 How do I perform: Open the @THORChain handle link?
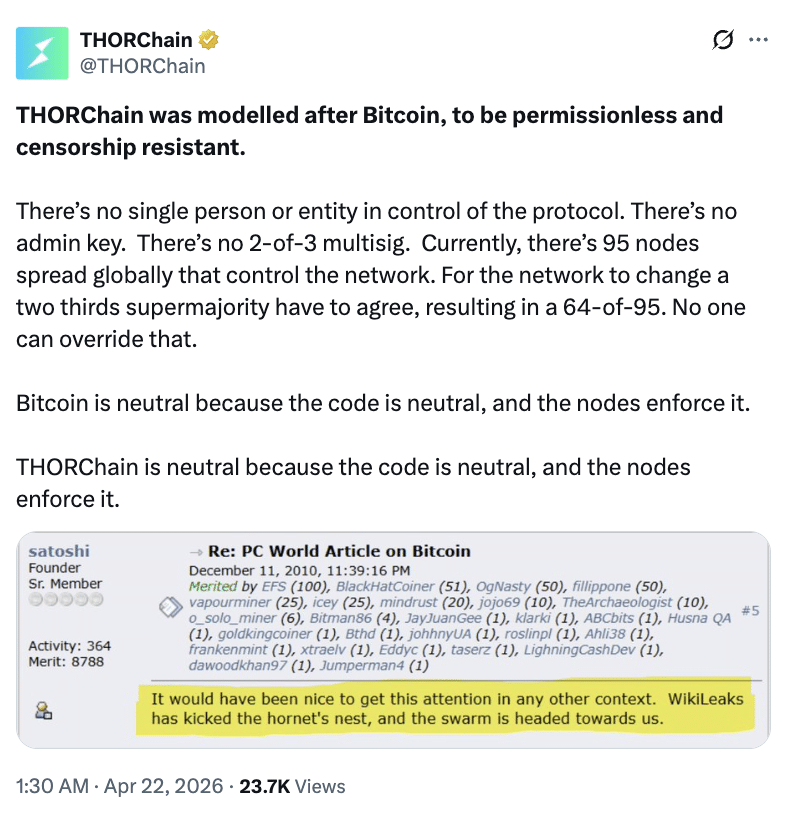tap(142, 66)
